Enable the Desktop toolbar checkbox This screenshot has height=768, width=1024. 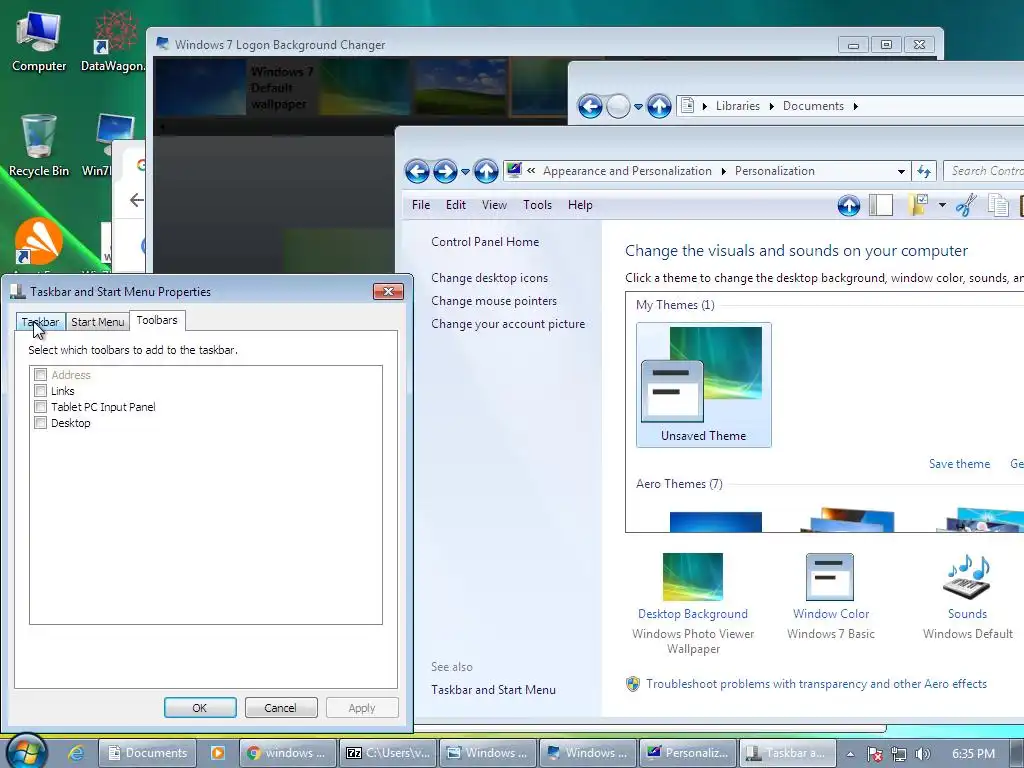coord(40,423)
